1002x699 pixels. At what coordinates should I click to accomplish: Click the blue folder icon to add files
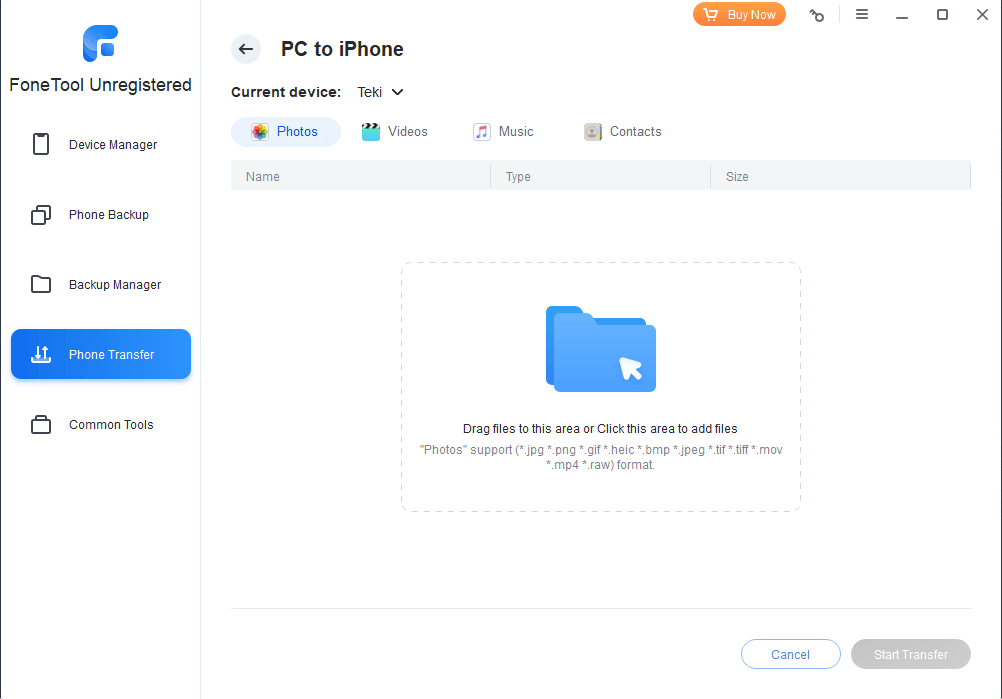(601, 349)
